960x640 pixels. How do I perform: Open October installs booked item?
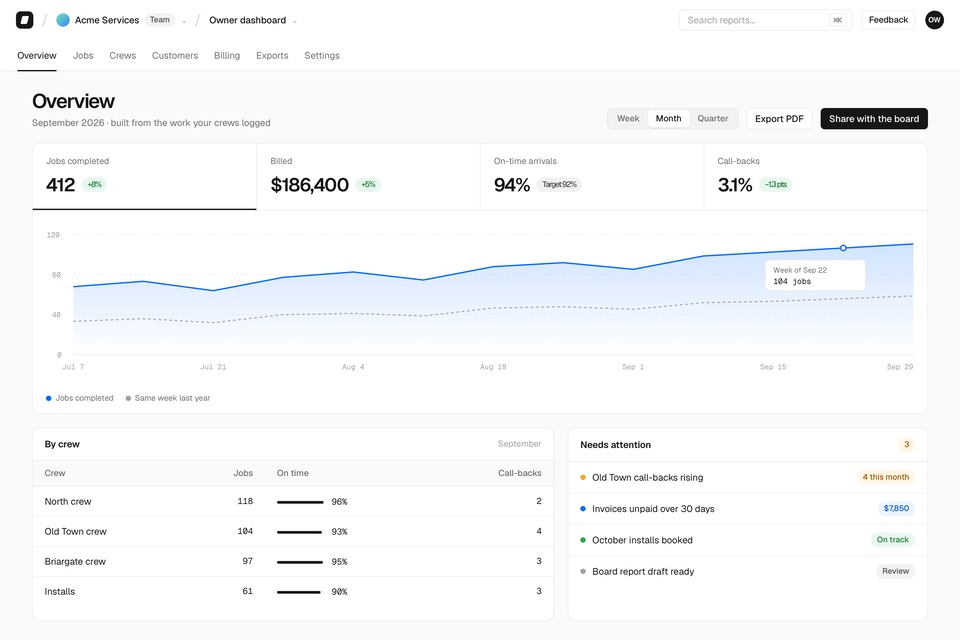[748, 540]
